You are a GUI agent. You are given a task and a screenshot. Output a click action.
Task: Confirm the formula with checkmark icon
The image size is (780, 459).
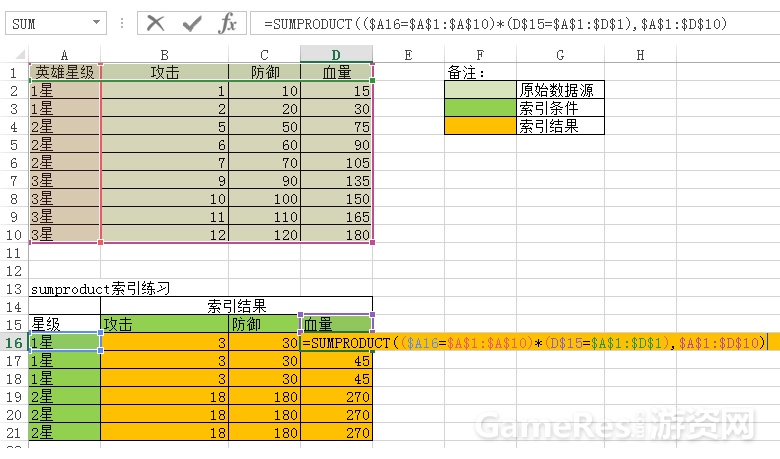tap(192, 23)
